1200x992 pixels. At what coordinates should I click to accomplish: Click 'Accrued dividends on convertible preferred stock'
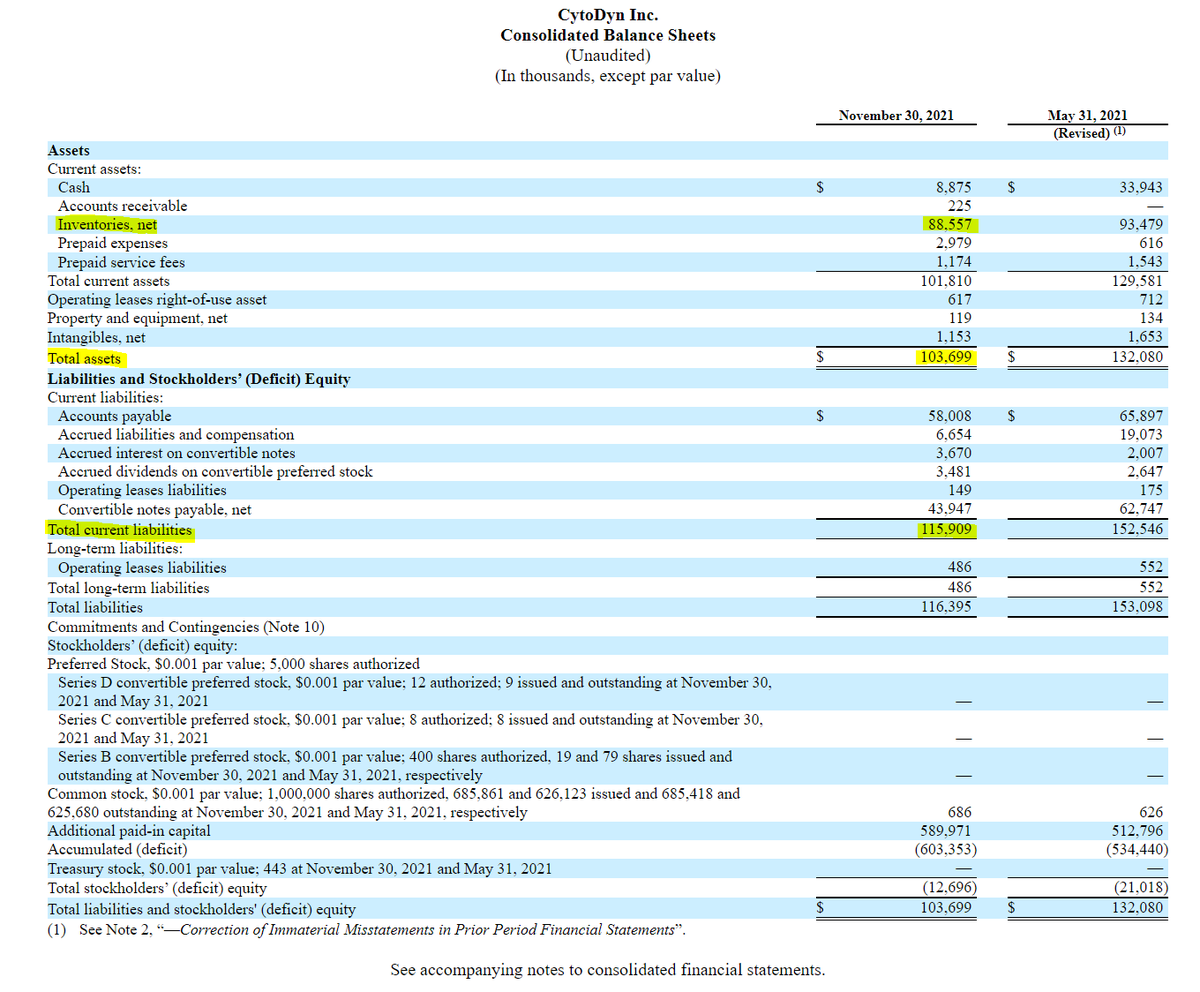215,472
